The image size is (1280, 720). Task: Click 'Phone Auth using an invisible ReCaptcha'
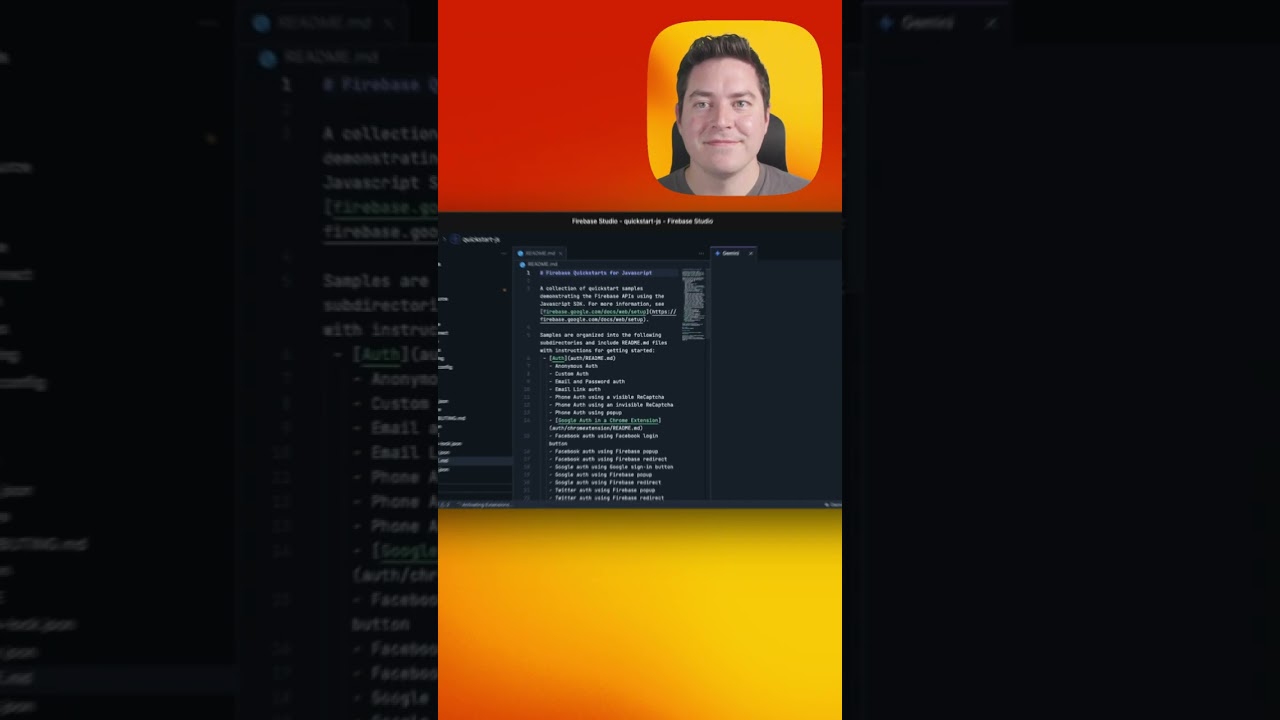pyautogui.click(x=611, y=405)
